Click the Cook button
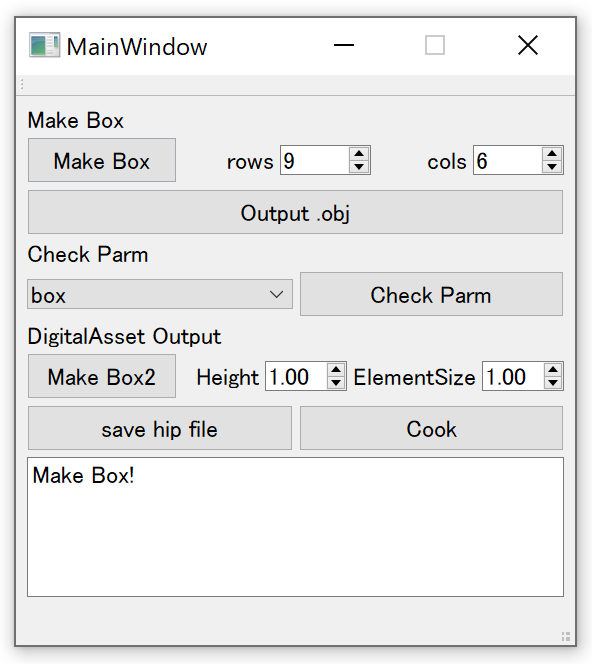The height and width of the screenshot is (664, 592). click(431, 428)
